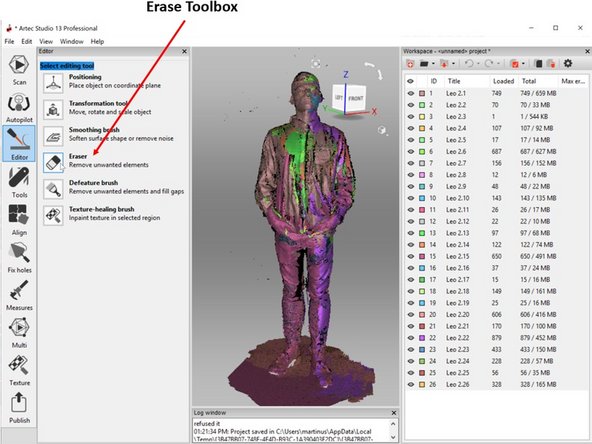The image size is (592, 444).
Task: Expand the undo history dropdown arrow
Action: click(x=478, y=64)
